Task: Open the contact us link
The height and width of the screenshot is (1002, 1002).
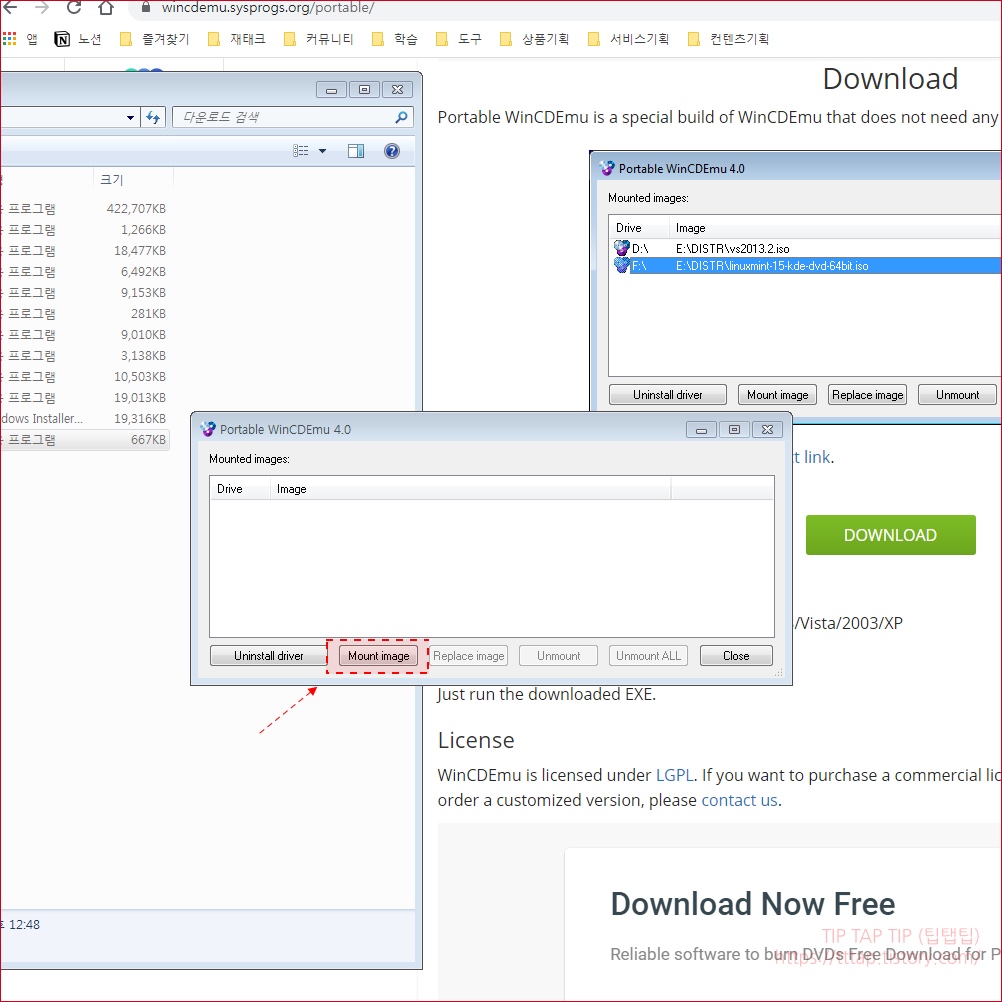Action: [739, 801]
